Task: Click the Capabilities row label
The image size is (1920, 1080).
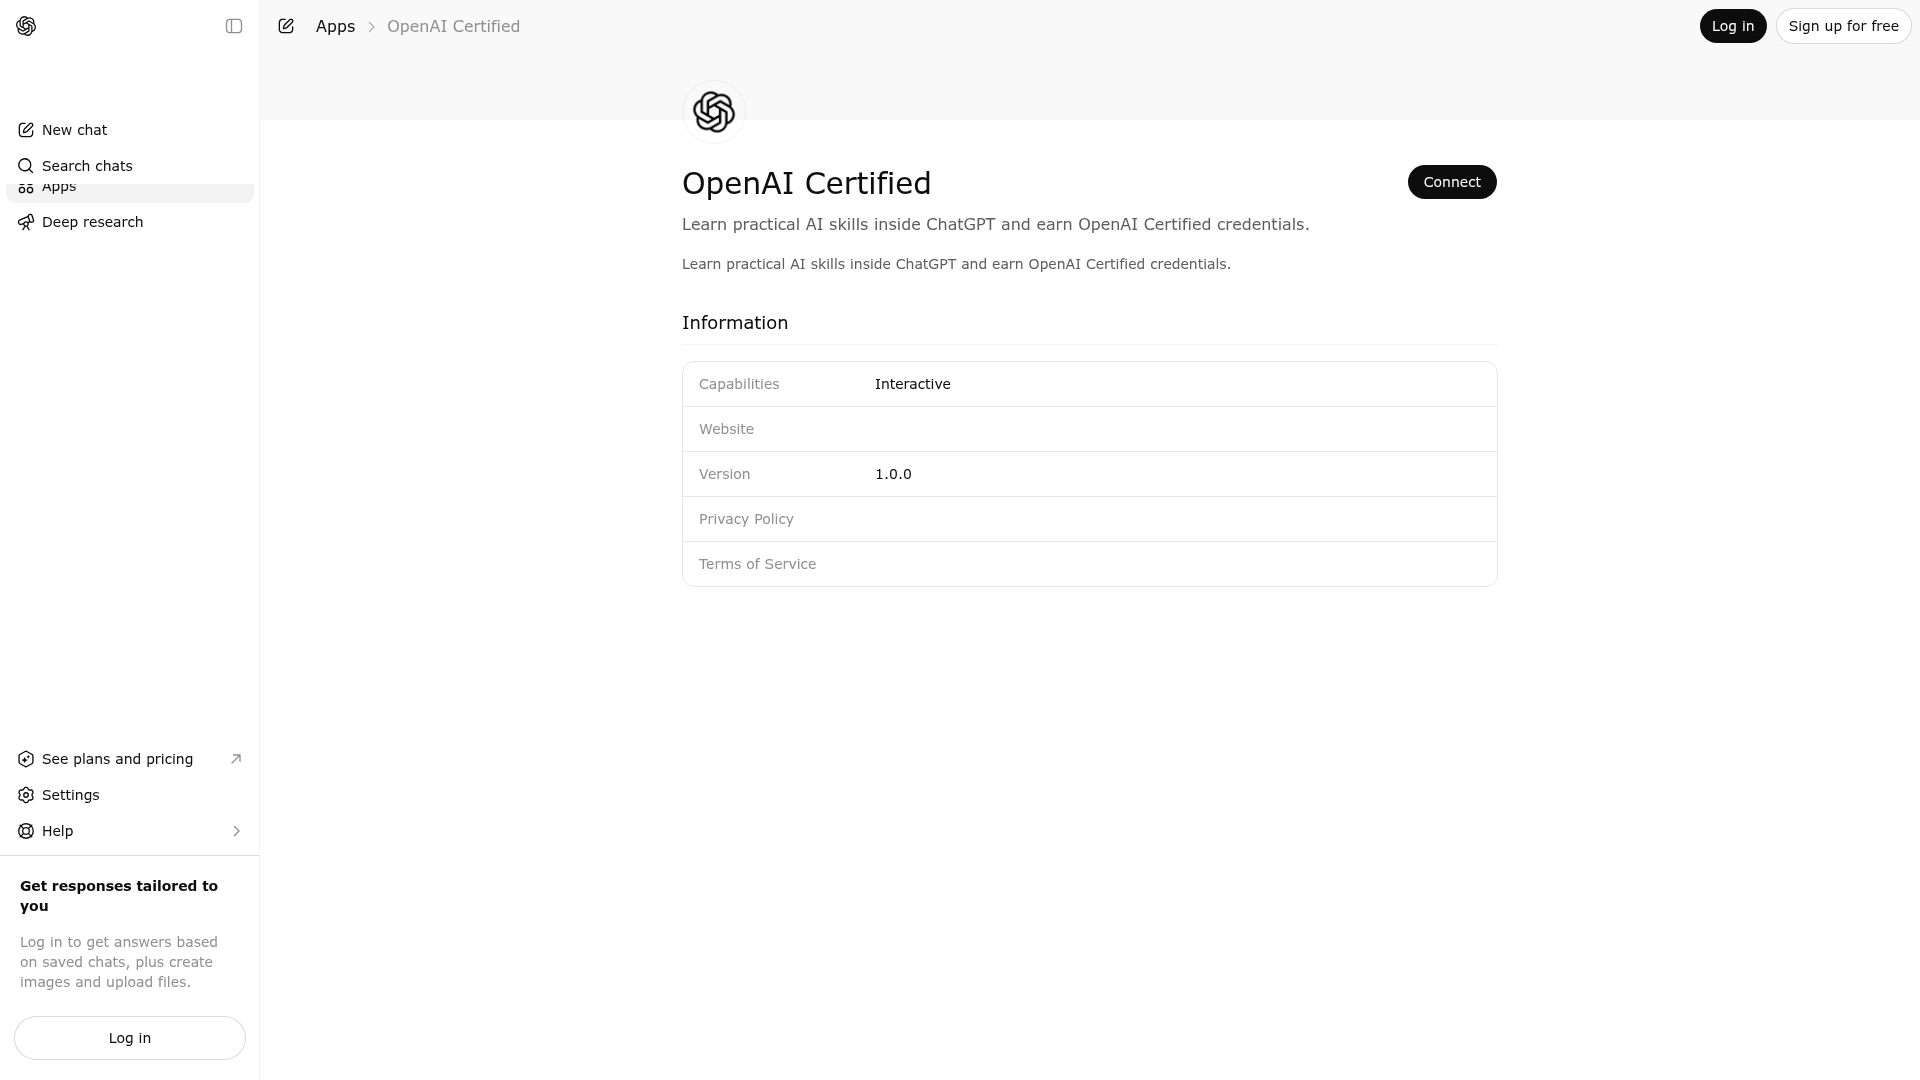Action: 739,384
